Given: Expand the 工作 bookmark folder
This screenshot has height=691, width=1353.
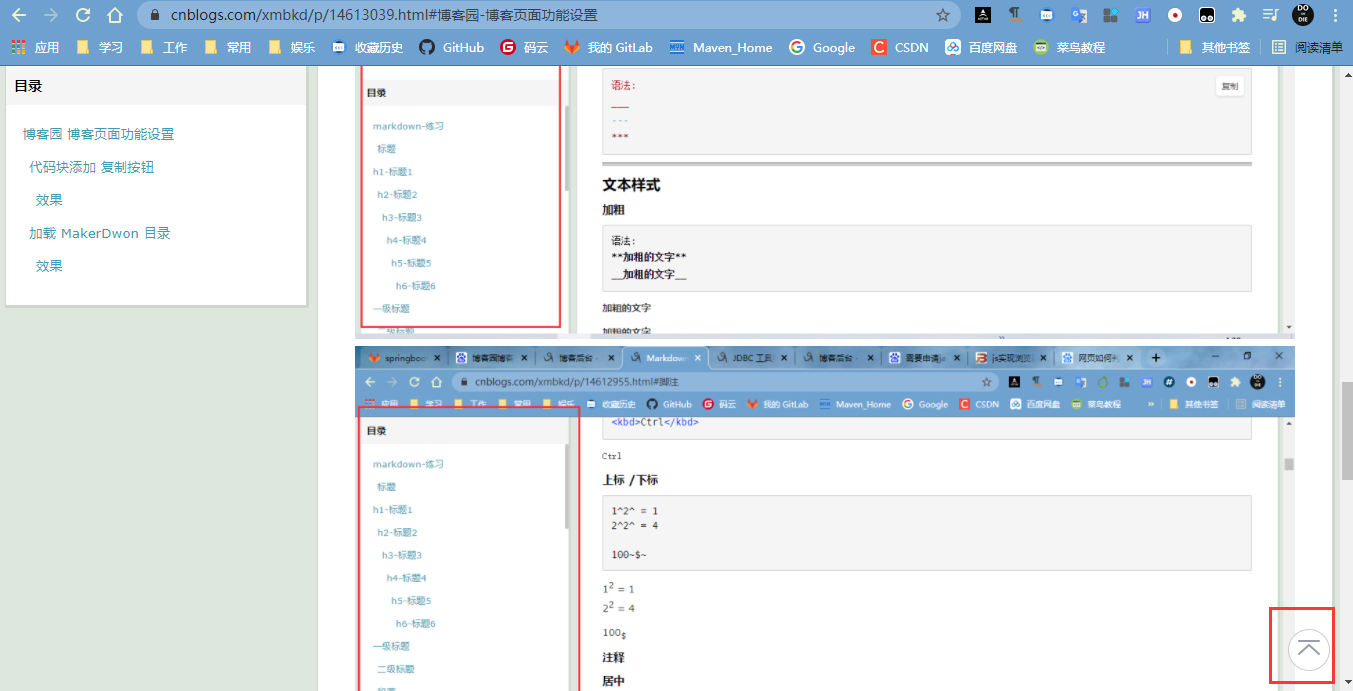Looking at the screenshot, I should (163, 47).
